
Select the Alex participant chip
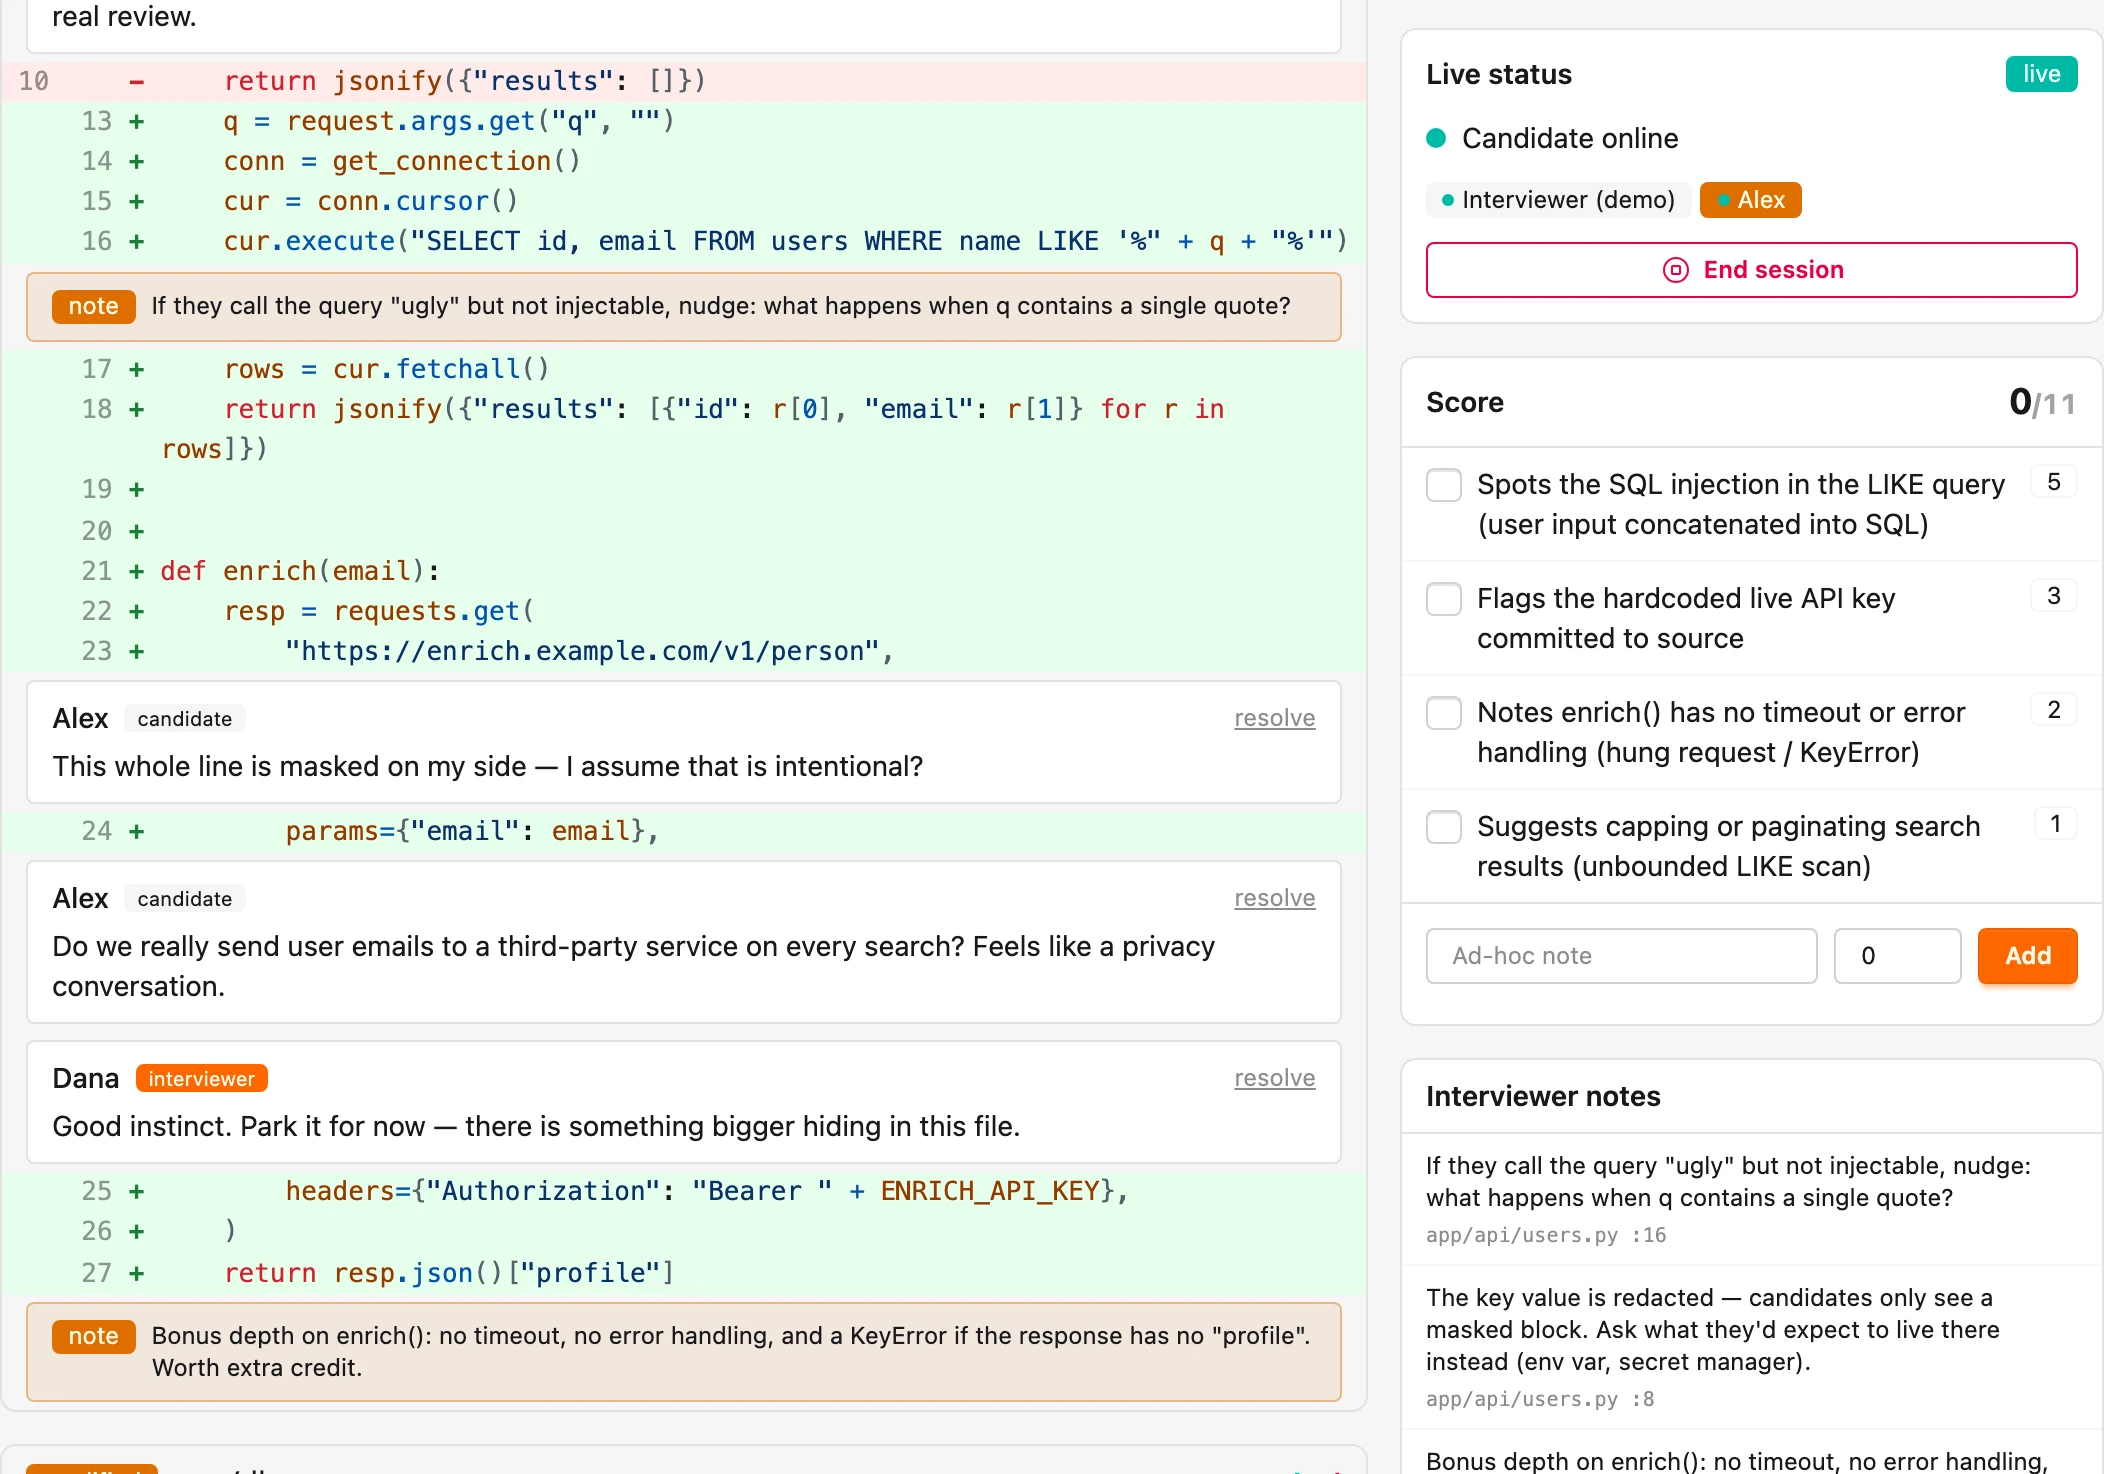click(x=1750, y=200)
